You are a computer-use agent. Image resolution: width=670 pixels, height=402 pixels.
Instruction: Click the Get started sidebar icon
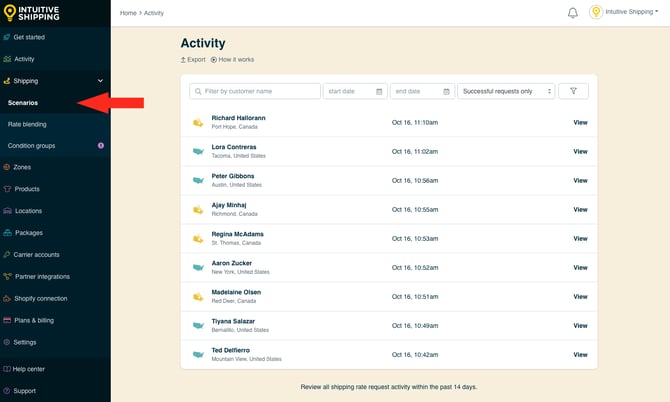point(6,37)
